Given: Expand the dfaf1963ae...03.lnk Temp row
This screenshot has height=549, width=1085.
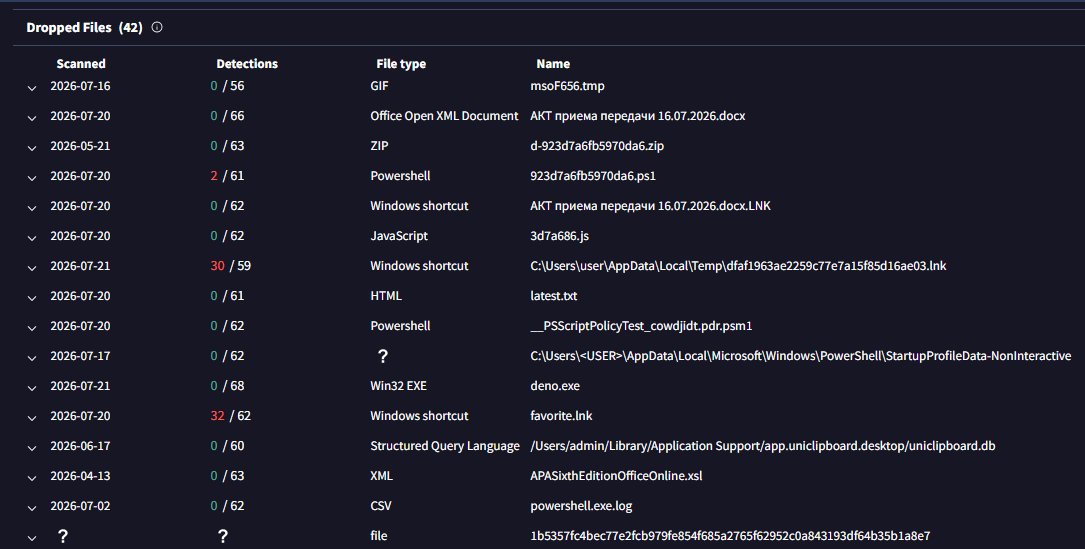Looking at the screenshot, I should click(32, 268).
